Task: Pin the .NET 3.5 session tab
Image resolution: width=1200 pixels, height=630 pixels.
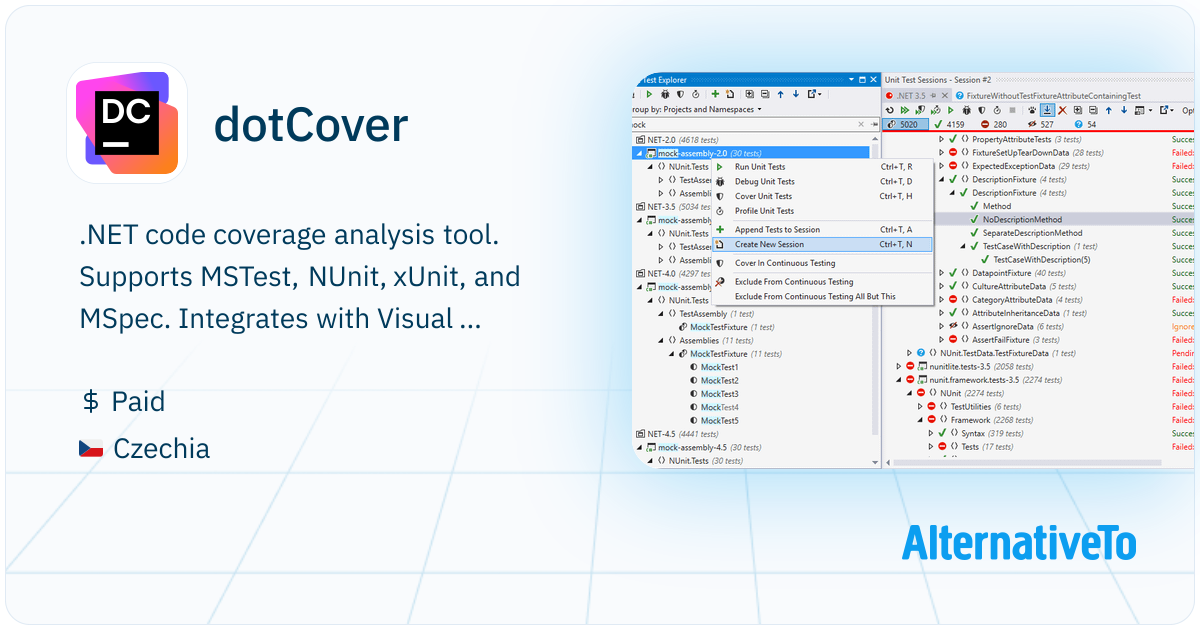Action: [x=933, y=96]
